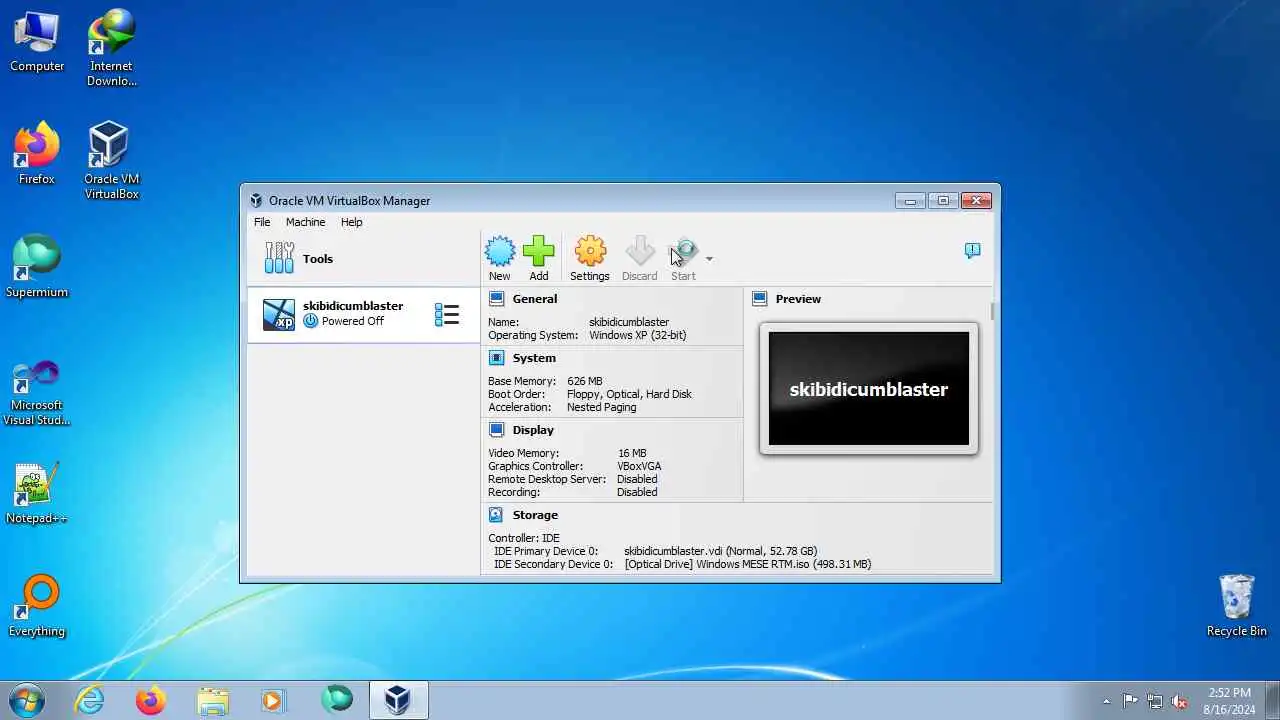1280x720 pixels.
Task: Open the Notepad++ desktop shortcut
Action: click(x=37, y=493)
